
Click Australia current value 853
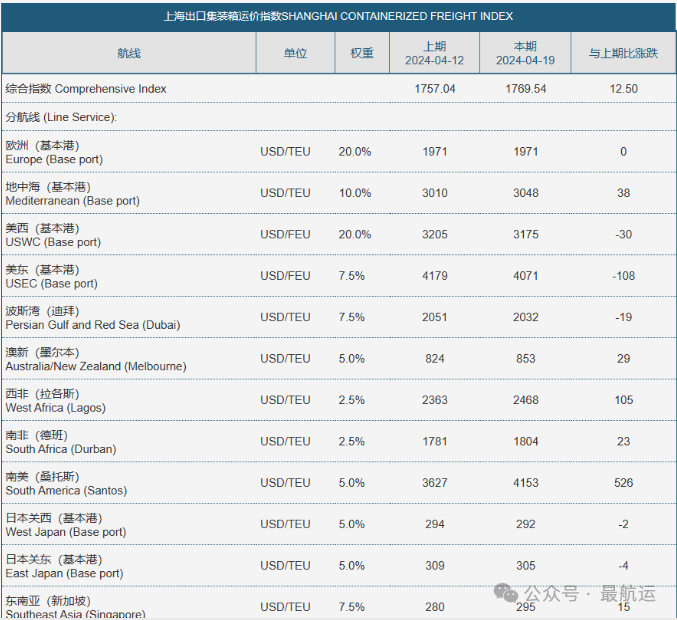[525, 359]
